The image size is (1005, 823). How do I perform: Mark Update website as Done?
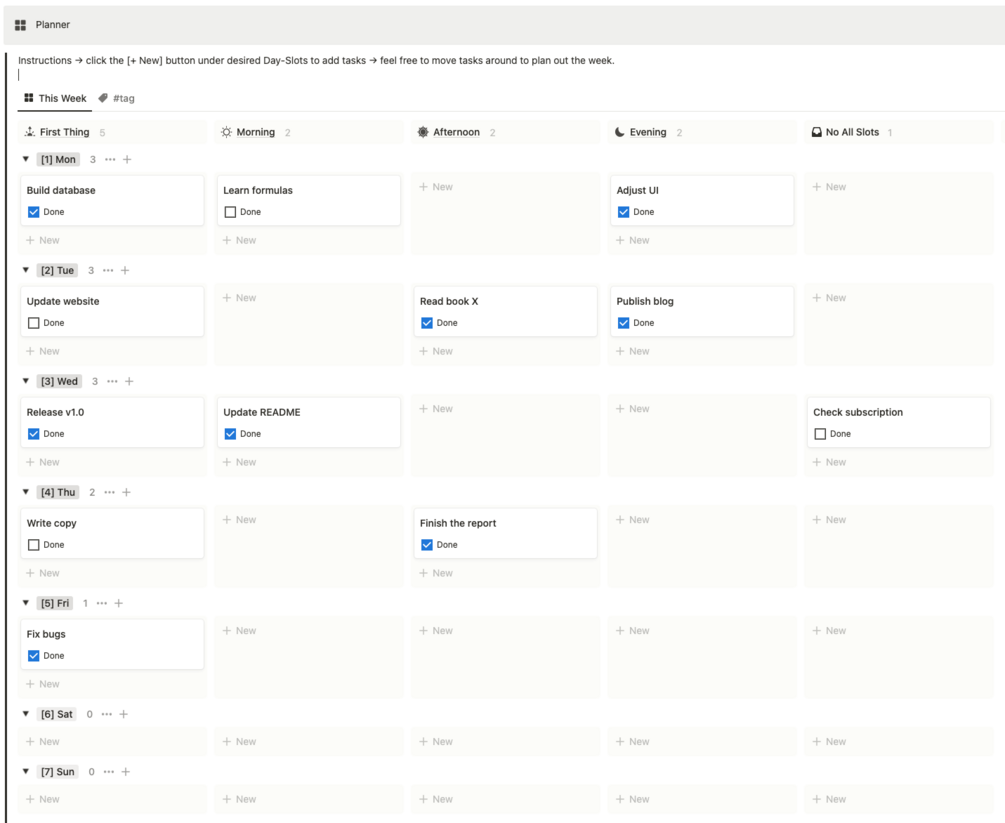click(x=34, y=323)
